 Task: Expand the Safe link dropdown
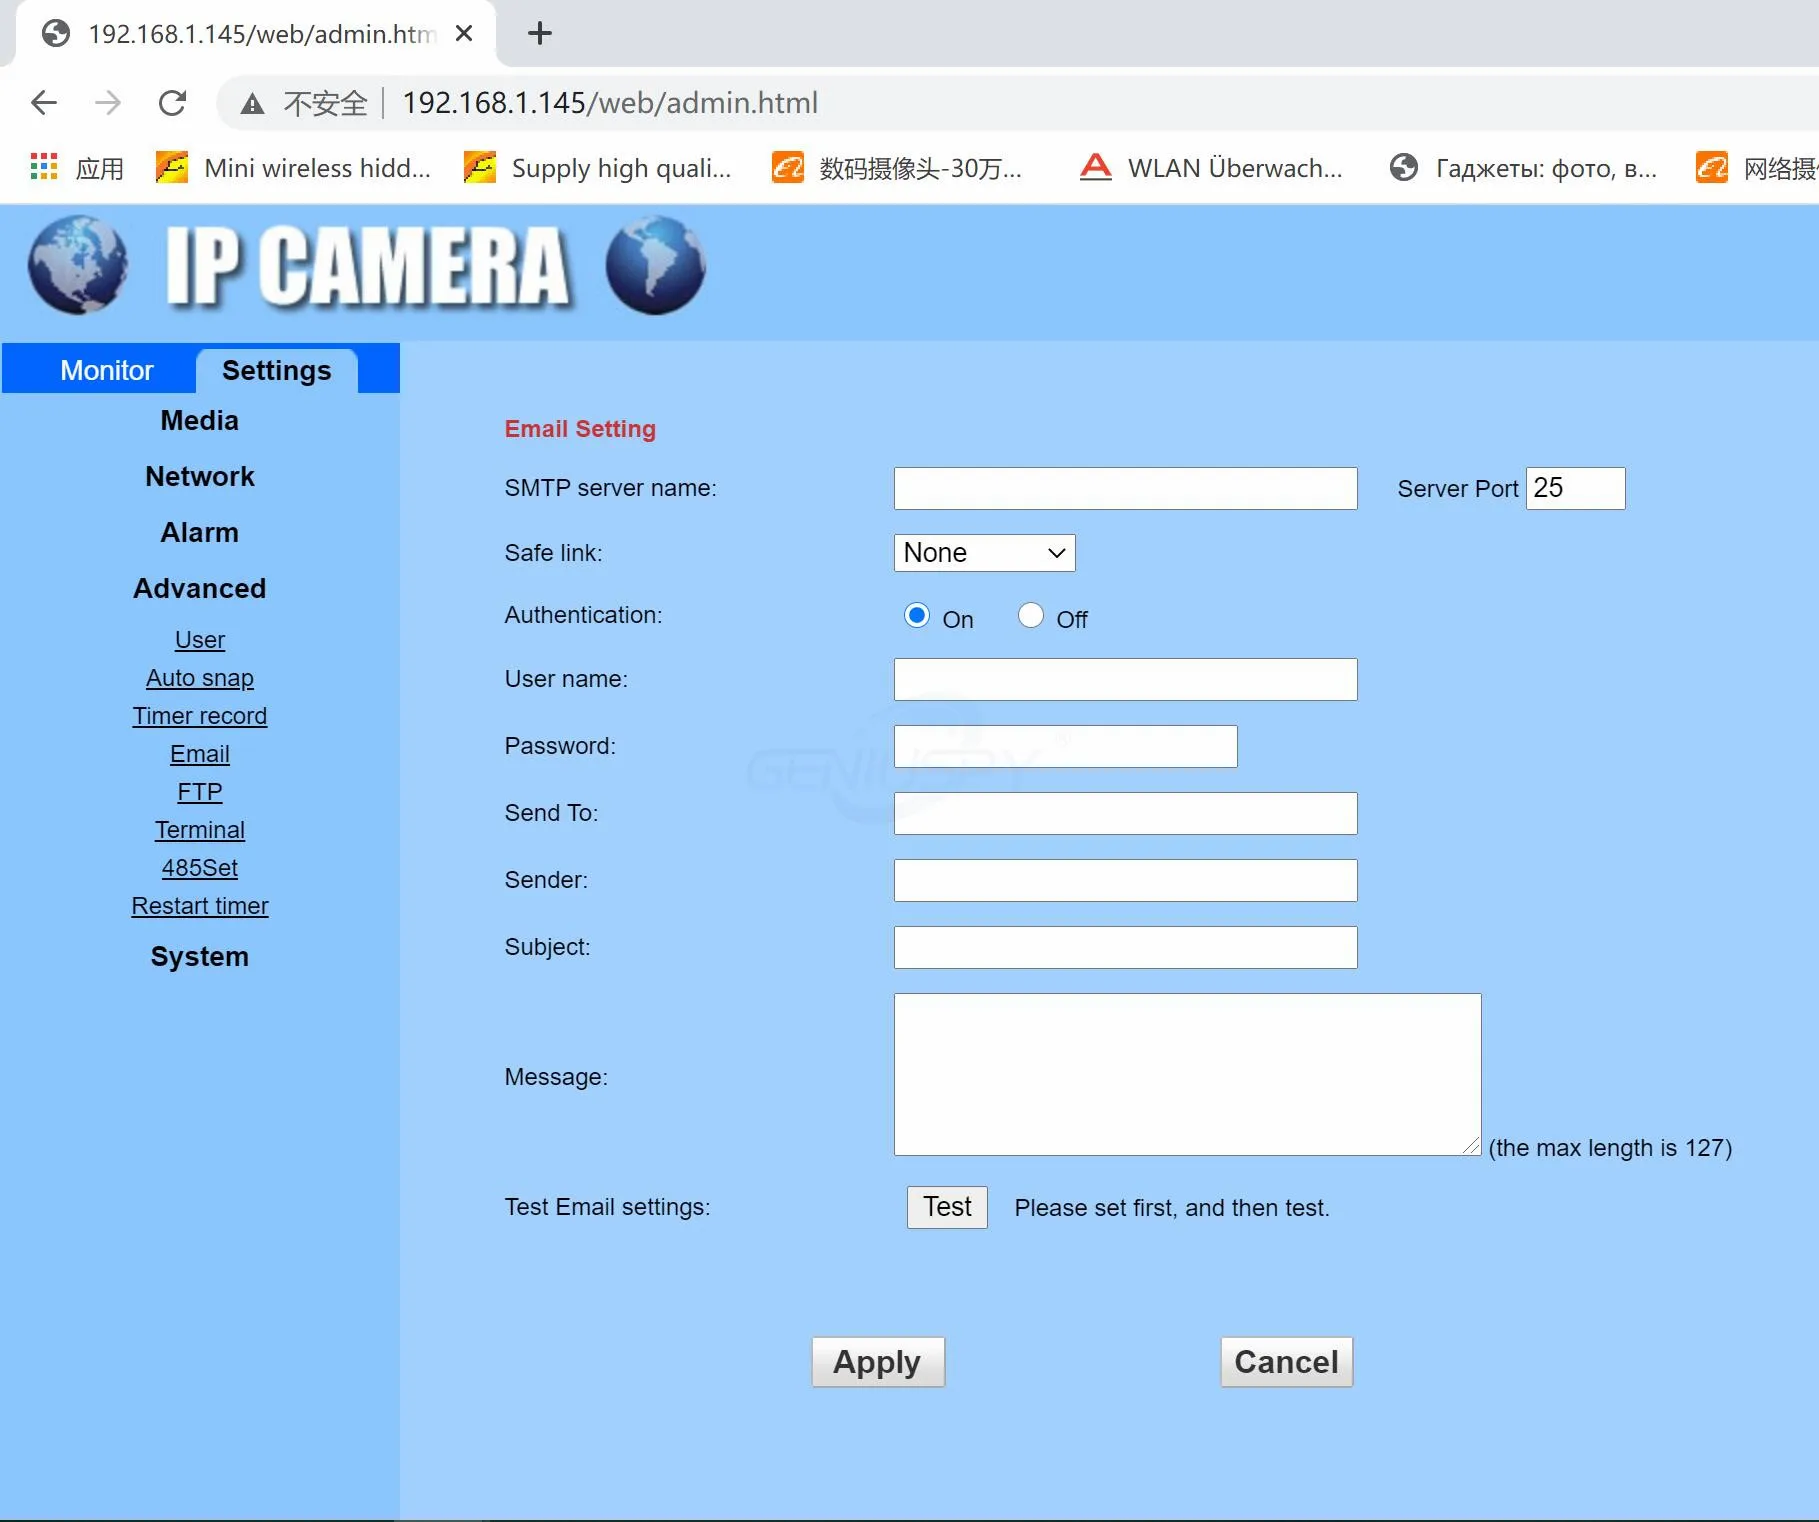click(x=984, y=553)
